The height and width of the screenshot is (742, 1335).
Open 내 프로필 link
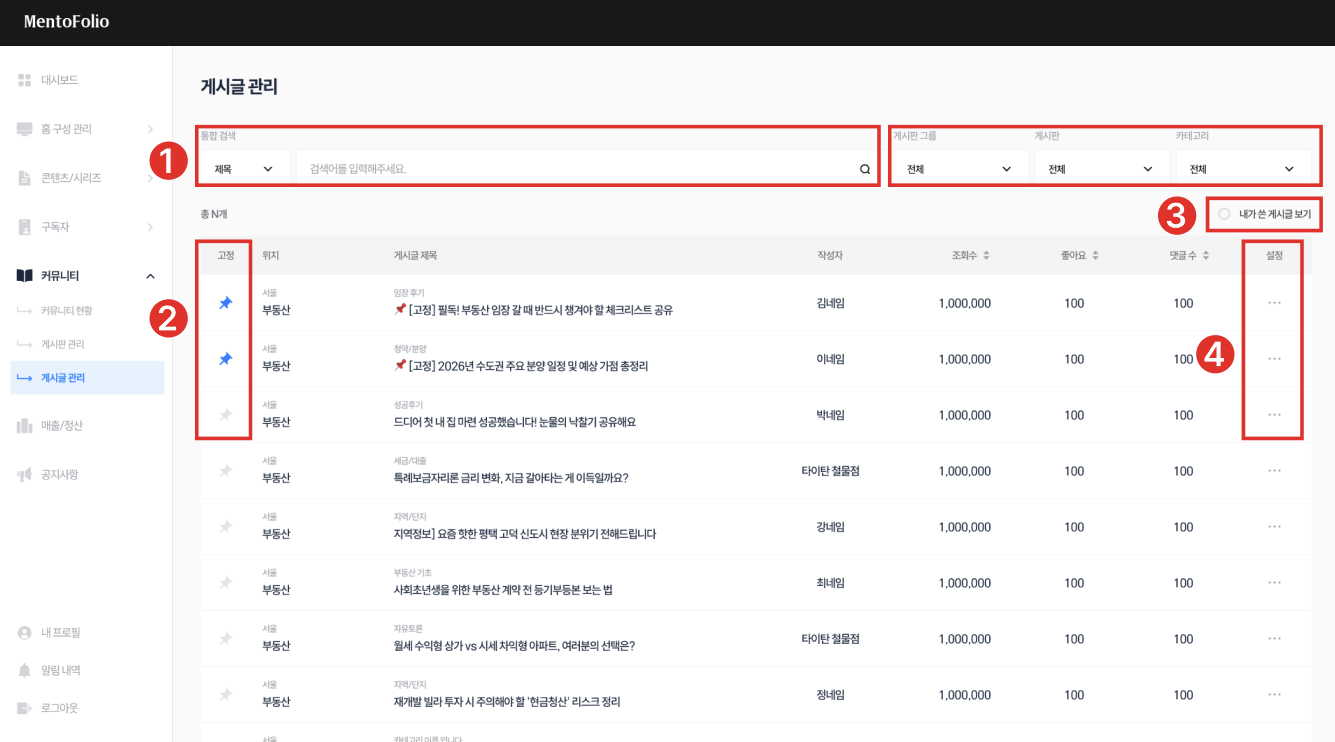[x=61, y=633]
